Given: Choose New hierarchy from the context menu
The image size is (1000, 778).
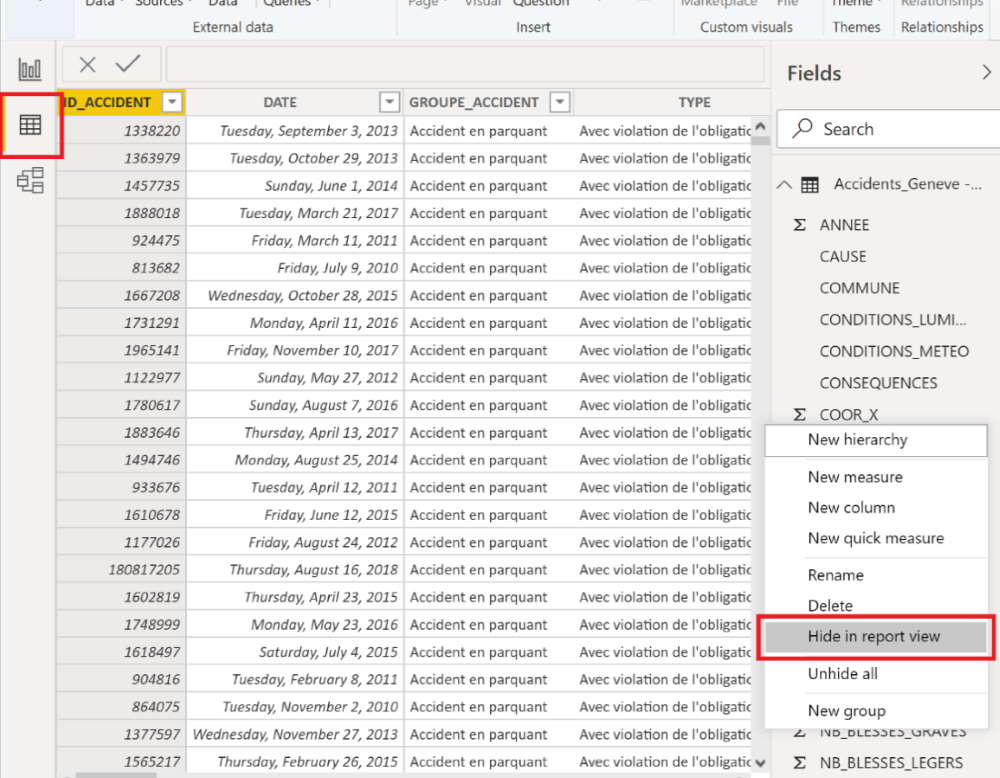Looking at the screenshot, I should click(x=858, y=440).
